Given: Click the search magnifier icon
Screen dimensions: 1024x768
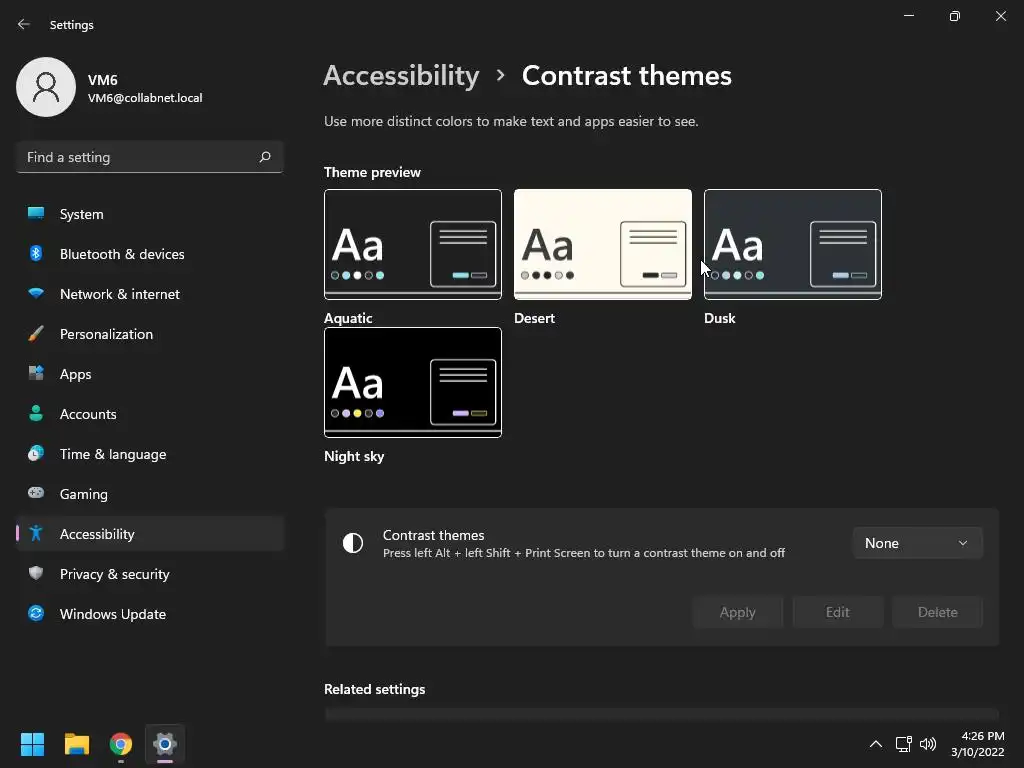Looking at the screenshot, I should coord(265,157).
